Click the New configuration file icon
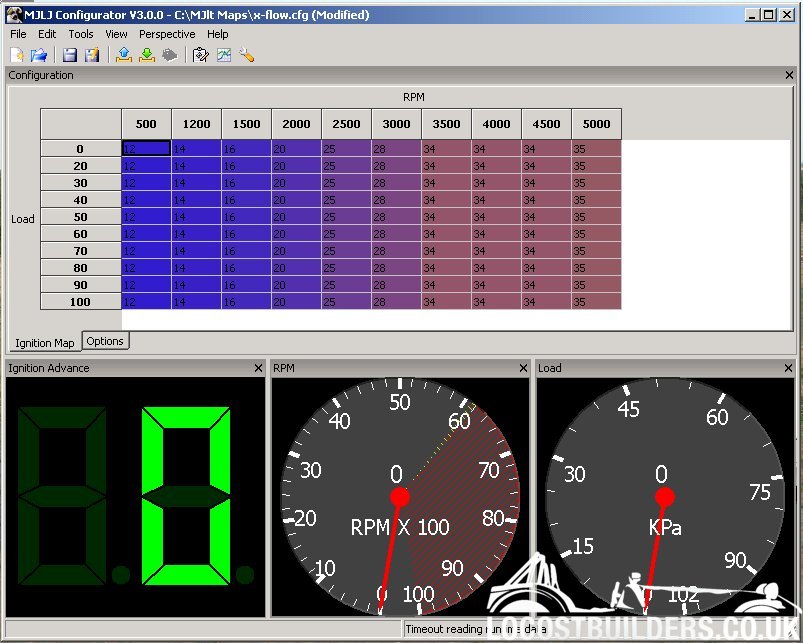The width and height of the screenshot is (803, 643). (x=18, y=55)
